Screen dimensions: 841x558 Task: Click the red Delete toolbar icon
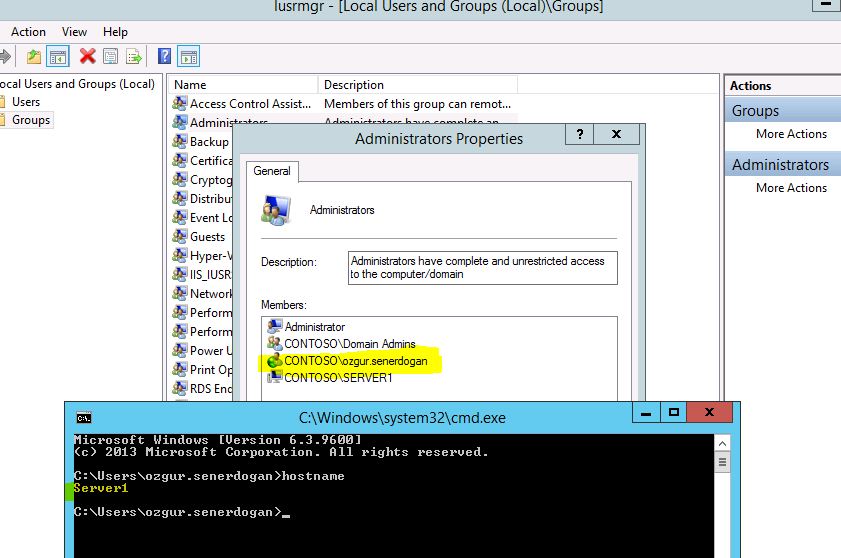coord(87,56)
